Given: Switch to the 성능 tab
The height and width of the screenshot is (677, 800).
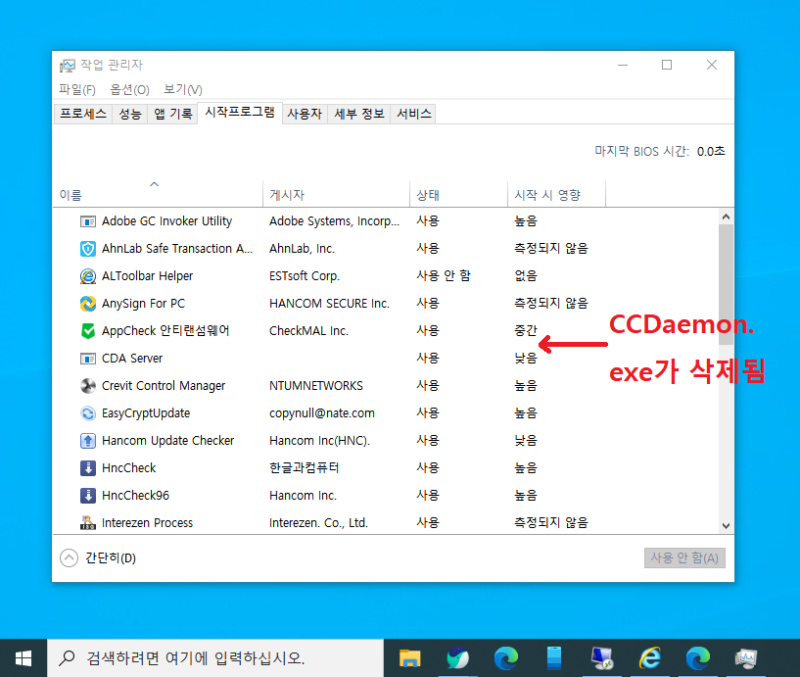Looking at the screenshot, I should (x=129, y=113).
